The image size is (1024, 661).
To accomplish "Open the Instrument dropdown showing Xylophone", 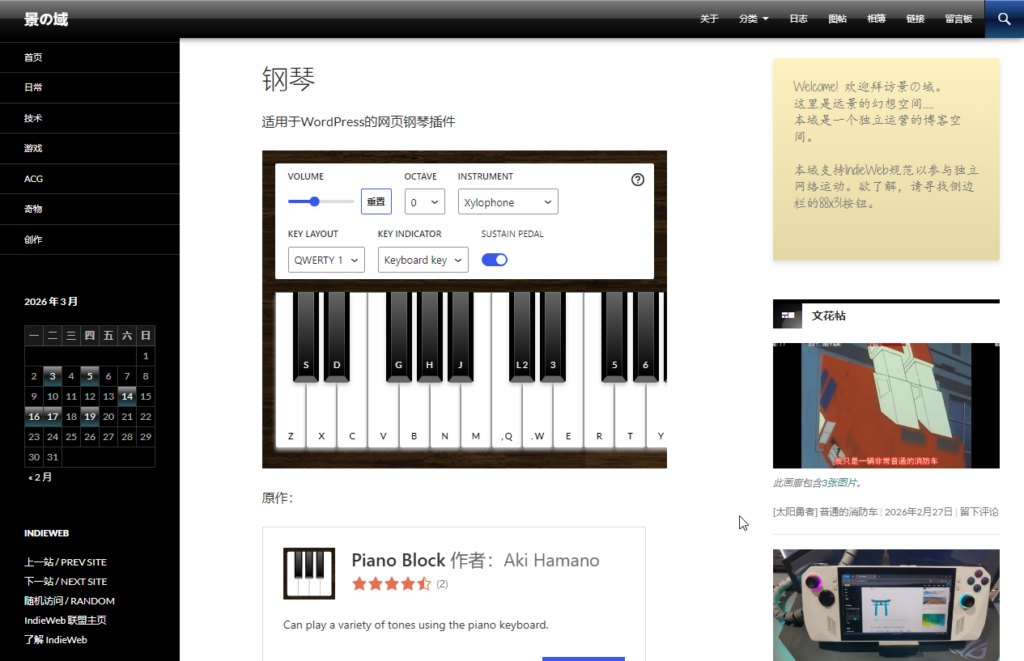I will pyautogui.click(x=508, y=202).
